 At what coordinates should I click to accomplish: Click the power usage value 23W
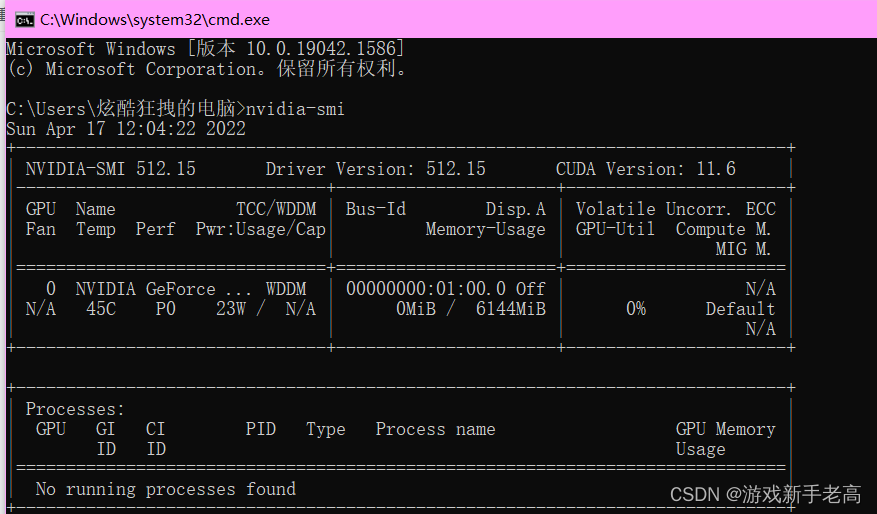(231, 309)
